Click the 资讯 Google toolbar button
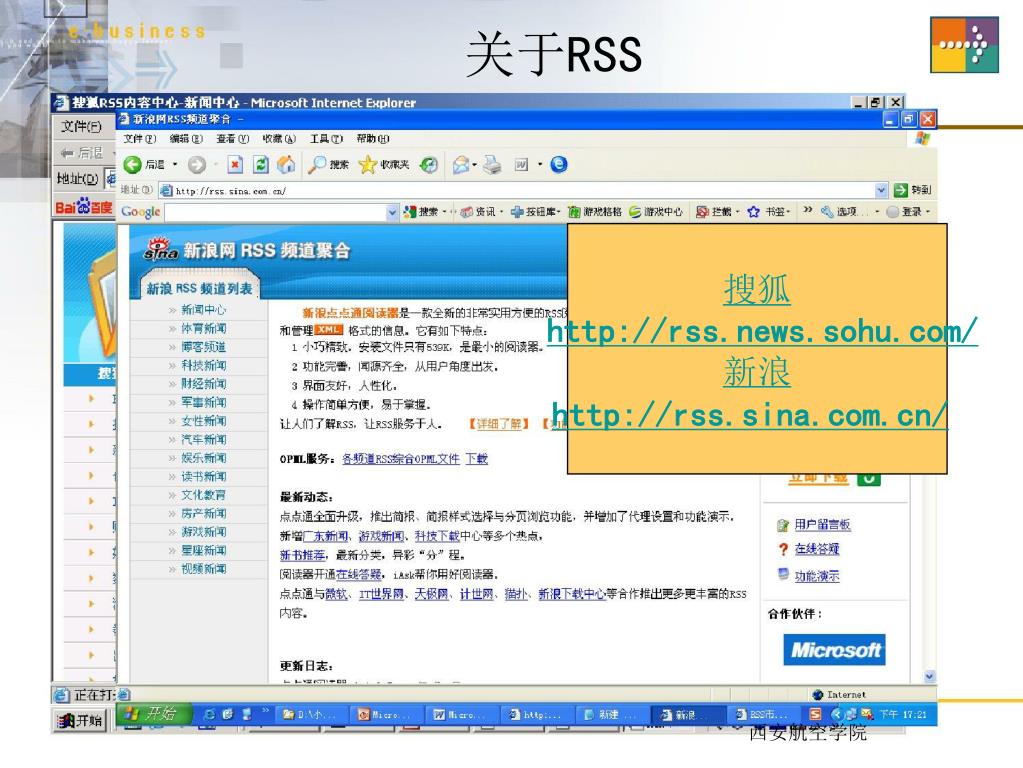This screenshot has width=1023, height=768. [x=478, y=211]
